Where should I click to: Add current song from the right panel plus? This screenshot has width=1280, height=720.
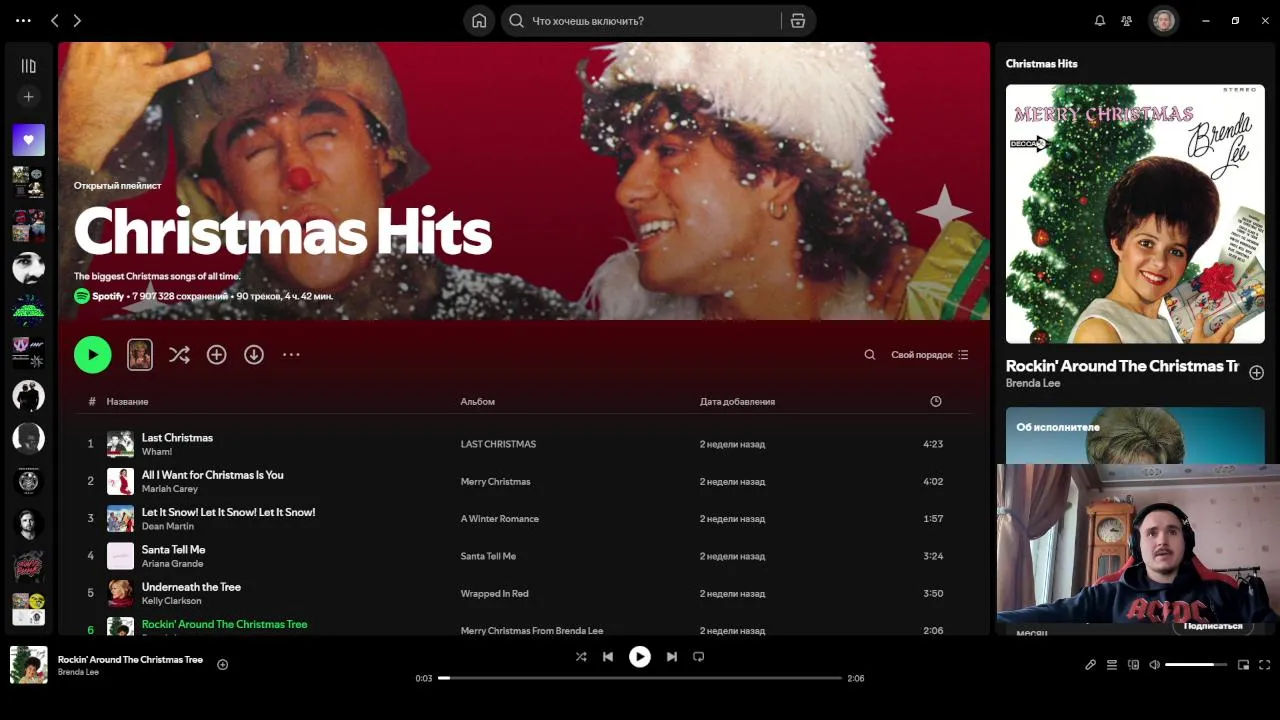[x=1257, y=373]
